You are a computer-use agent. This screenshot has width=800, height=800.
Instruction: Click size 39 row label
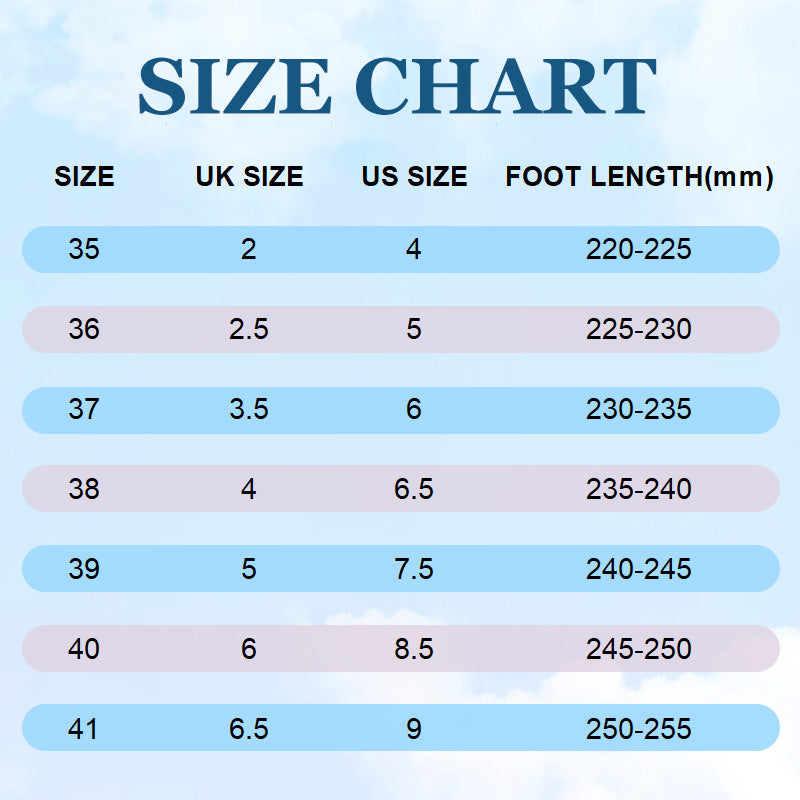click(x=84, y=569)
